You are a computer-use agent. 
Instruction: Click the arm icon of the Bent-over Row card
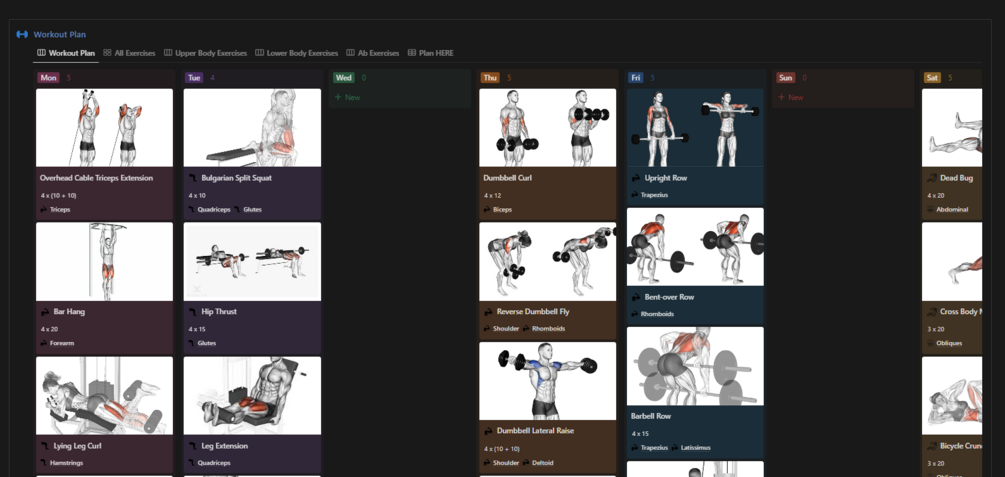[x=636, y=297]
